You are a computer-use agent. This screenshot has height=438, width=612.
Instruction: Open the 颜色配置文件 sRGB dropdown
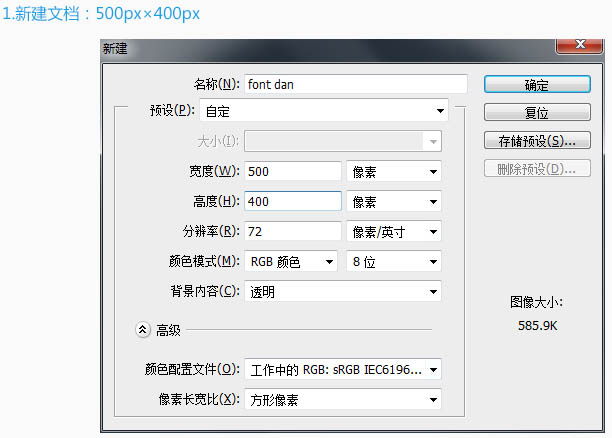(343, 369)
